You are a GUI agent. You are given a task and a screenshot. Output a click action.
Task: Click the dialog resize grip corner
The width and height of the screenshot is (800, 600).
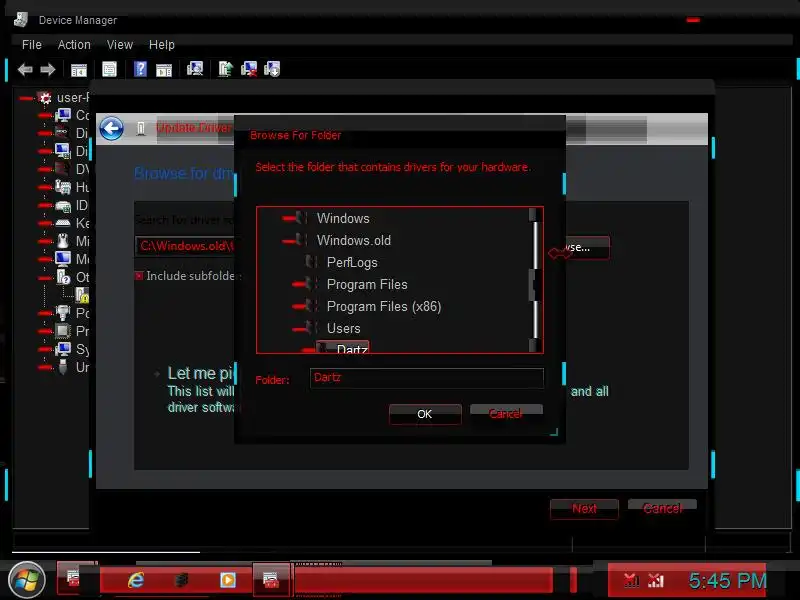554,432
